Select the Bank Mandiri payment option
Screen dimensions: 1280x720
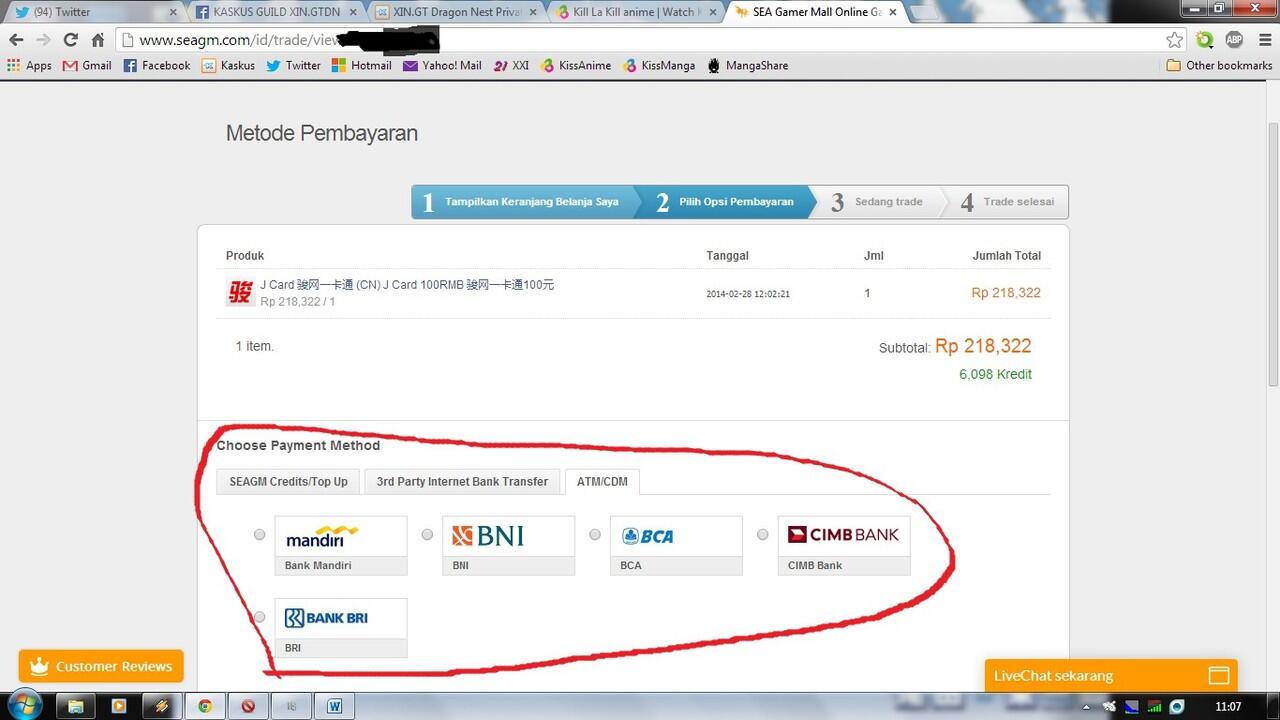[x=259, y=534]
